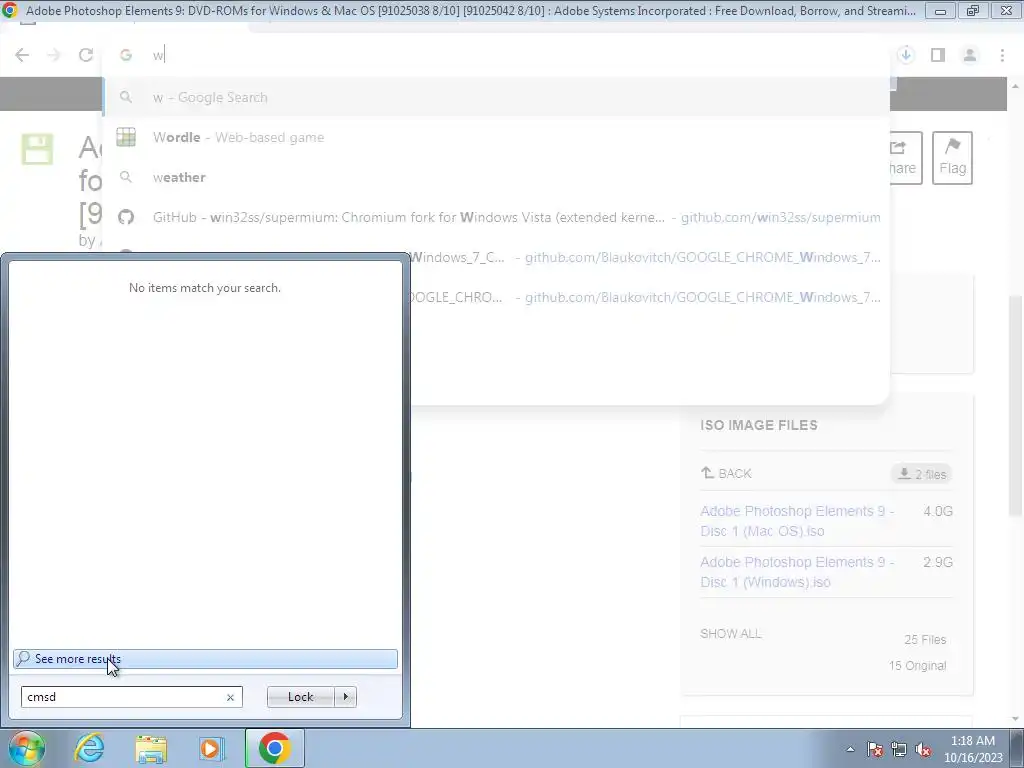The width and height of the screenshot is (1024, 768).
Task: Open the GOOGLE_CHROME_Windows_7_C suggestion link
Action: (x=650, y=257)
